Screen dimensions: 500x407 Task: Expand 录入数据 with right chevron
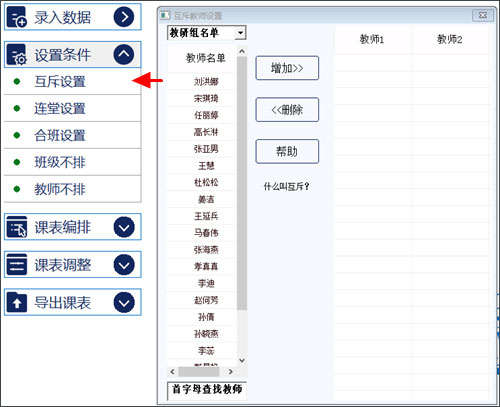[x=124, y=17]
